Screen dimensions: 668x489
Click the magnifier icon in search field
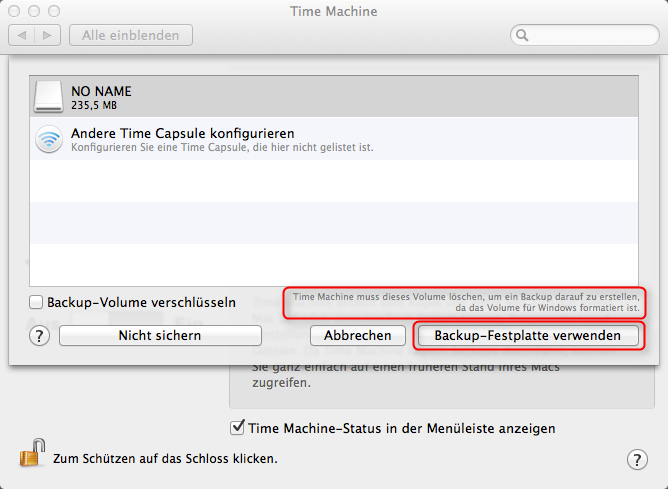point(522,35)
